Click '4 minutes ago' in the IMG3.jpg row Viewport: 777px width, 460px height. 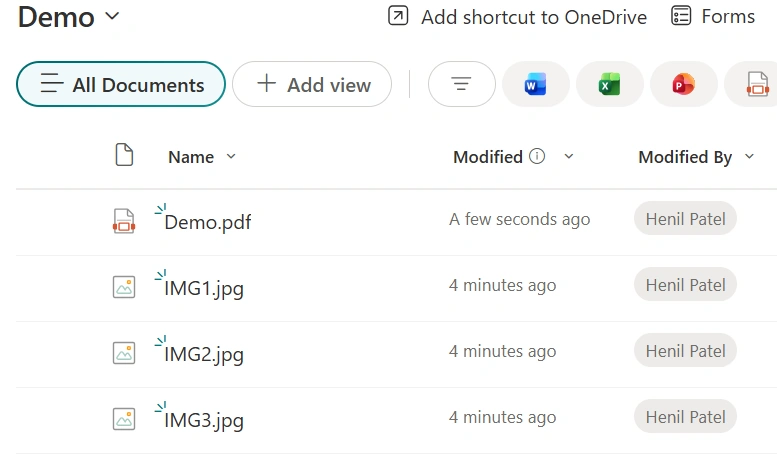(502, 417)
